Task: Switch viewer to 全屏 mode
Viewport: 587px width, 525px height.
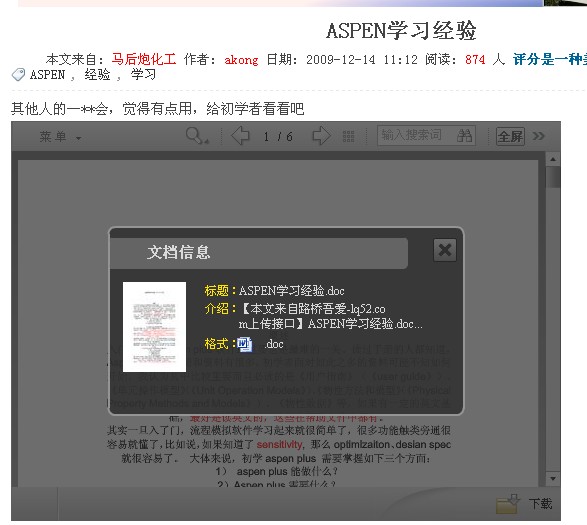Action: (x=510, y=136)
